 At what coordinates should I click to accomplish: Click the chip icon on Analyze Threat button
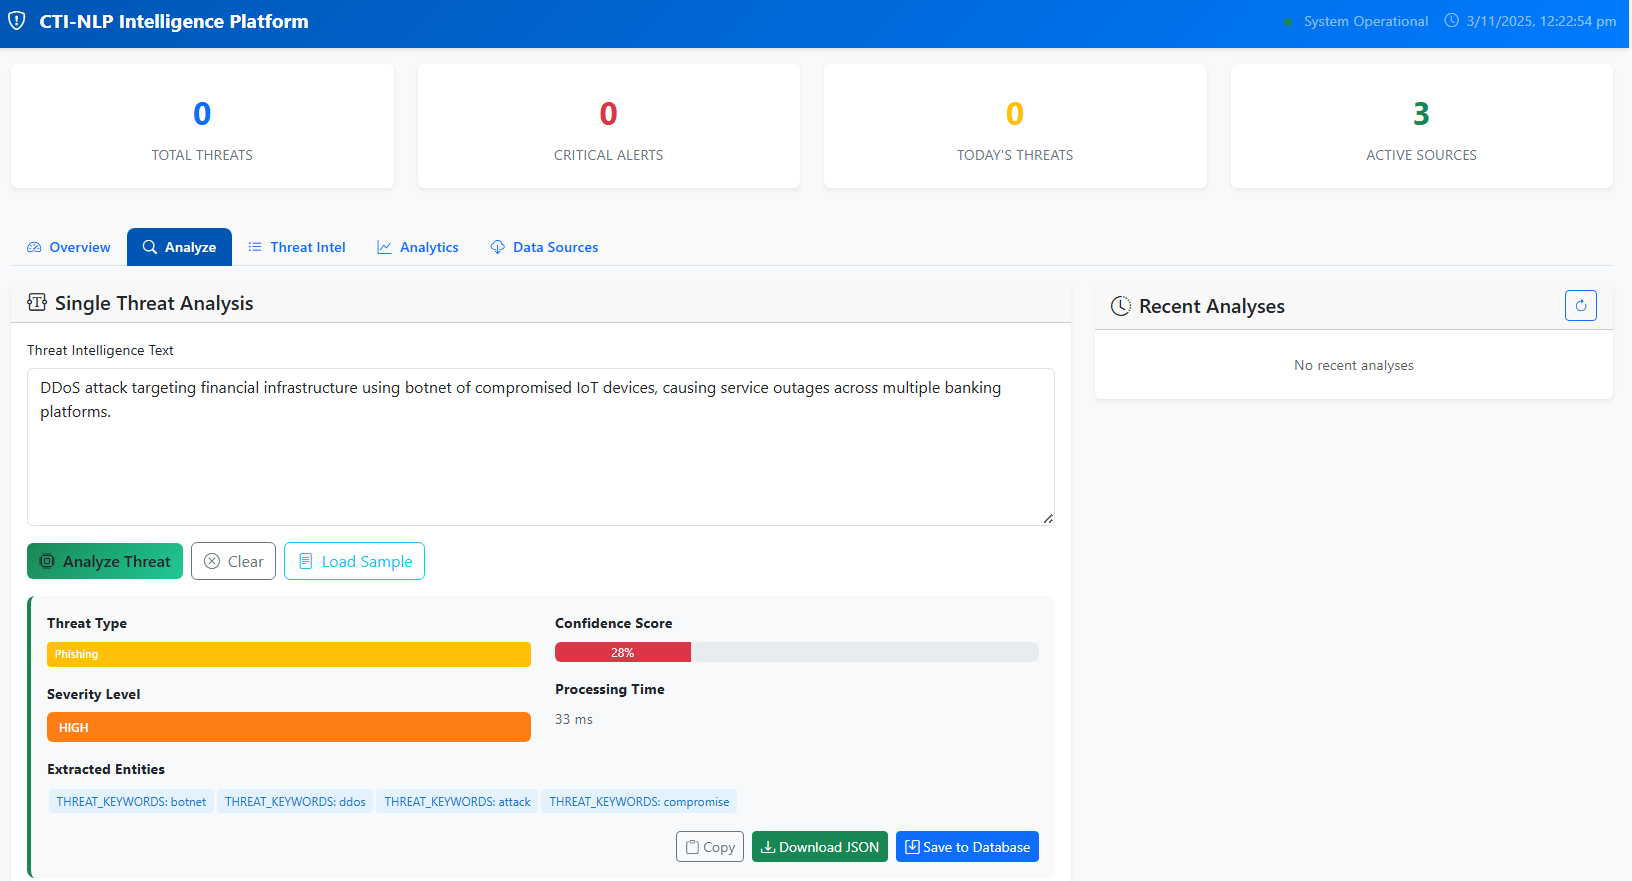pyautogui.click(x=47, y=561)
